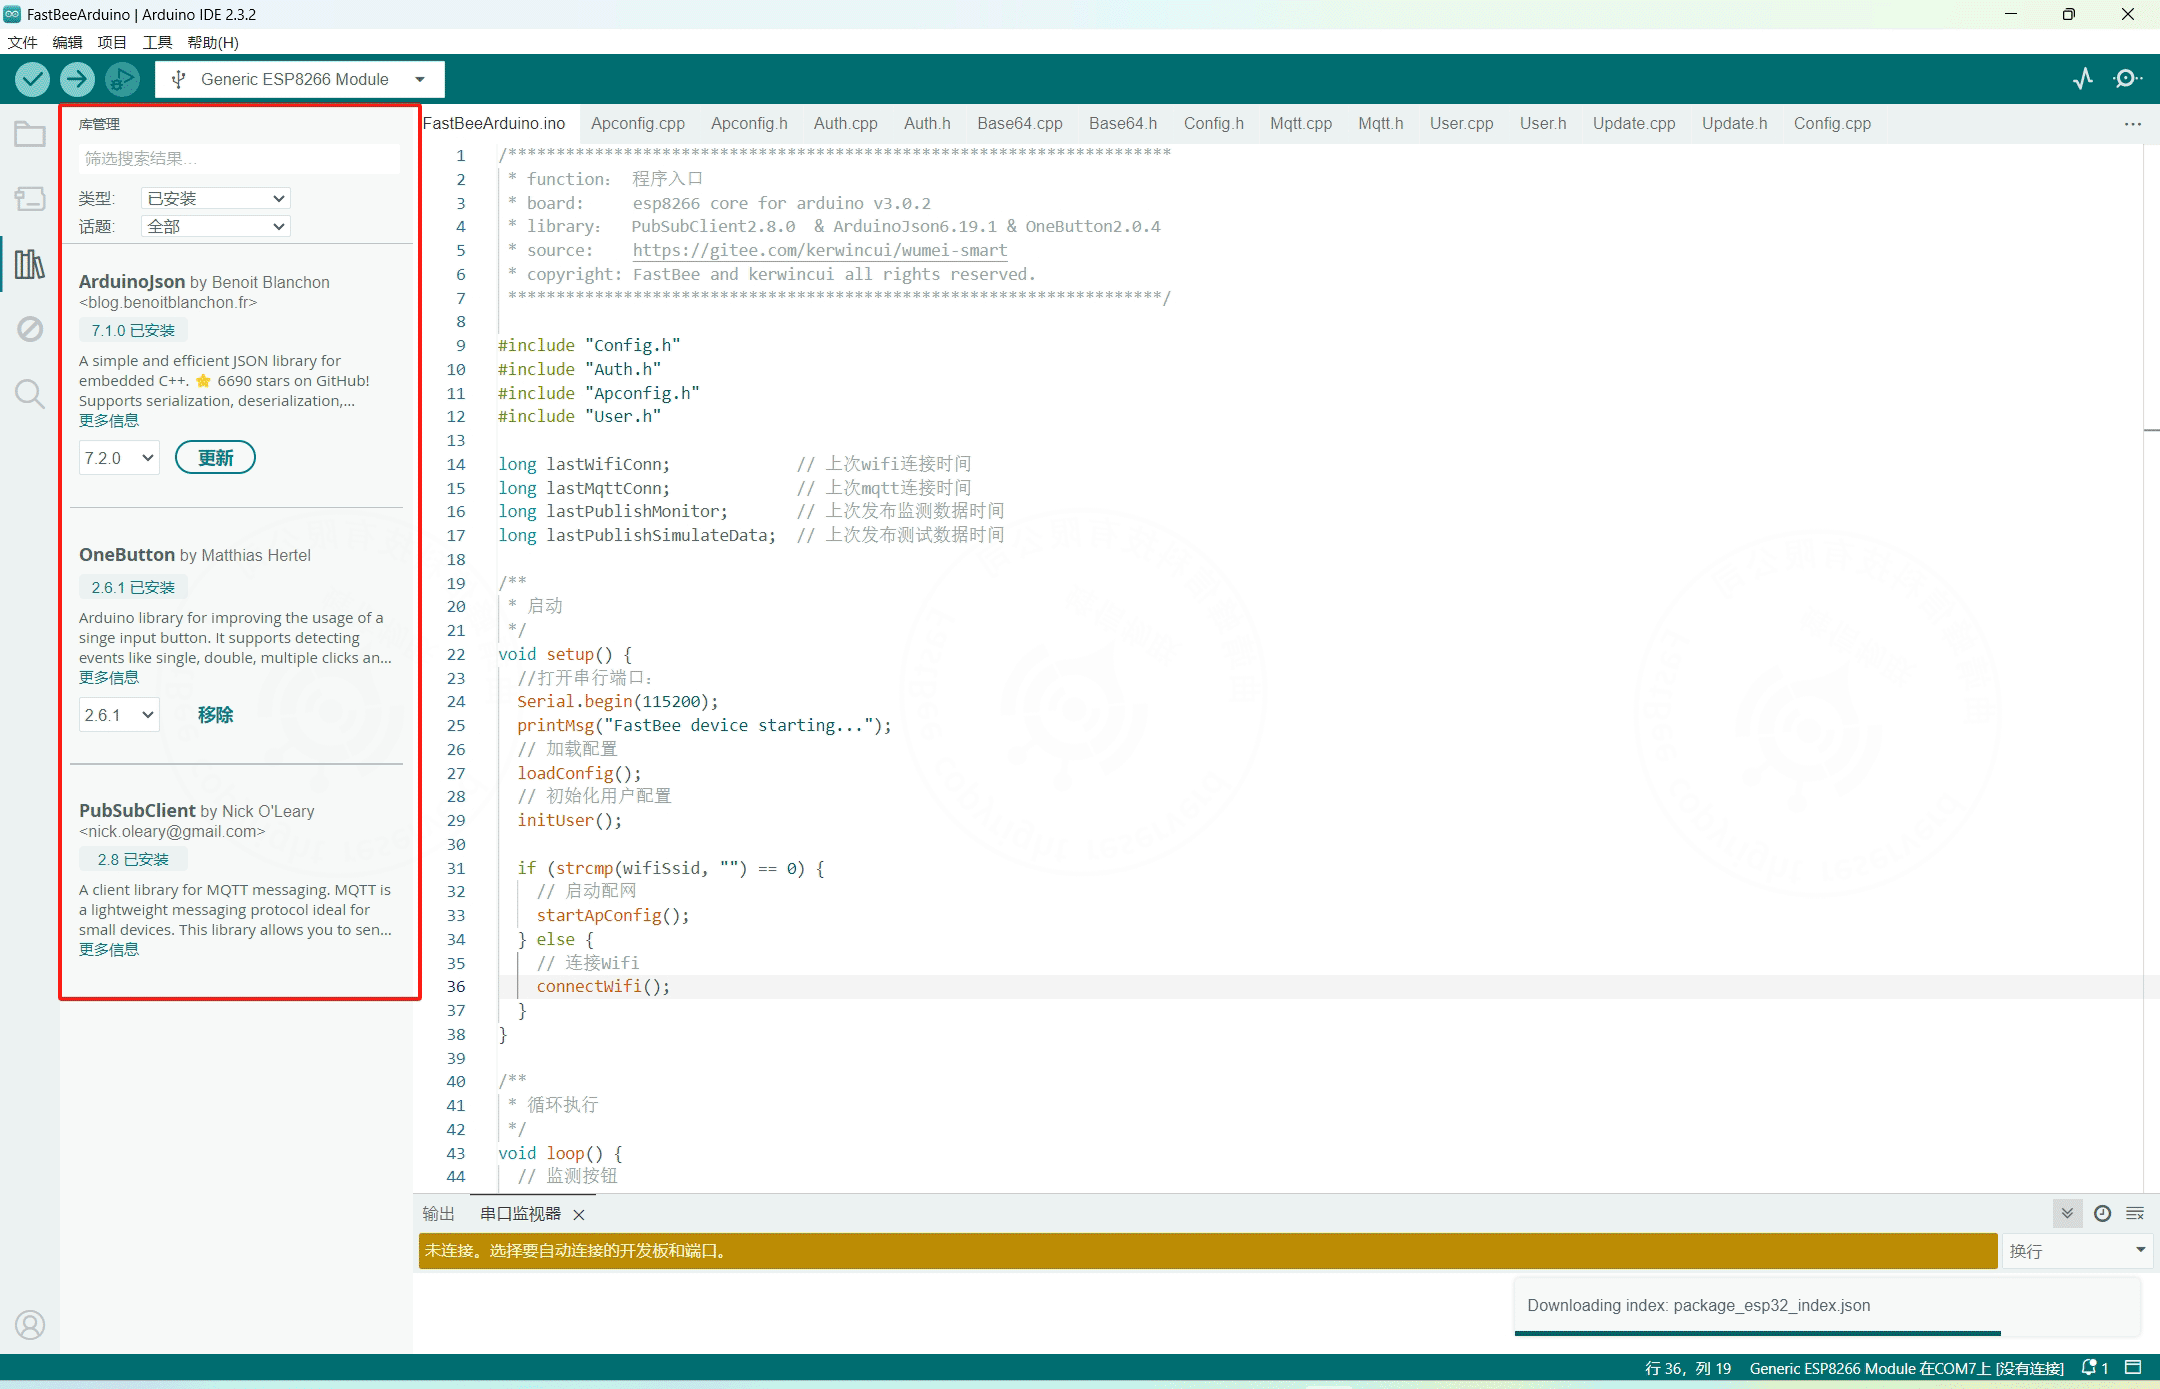This screenshot has height=1389, width=2160.
Task: Open the gitee.com source URL in code
Action: point(820,250)
